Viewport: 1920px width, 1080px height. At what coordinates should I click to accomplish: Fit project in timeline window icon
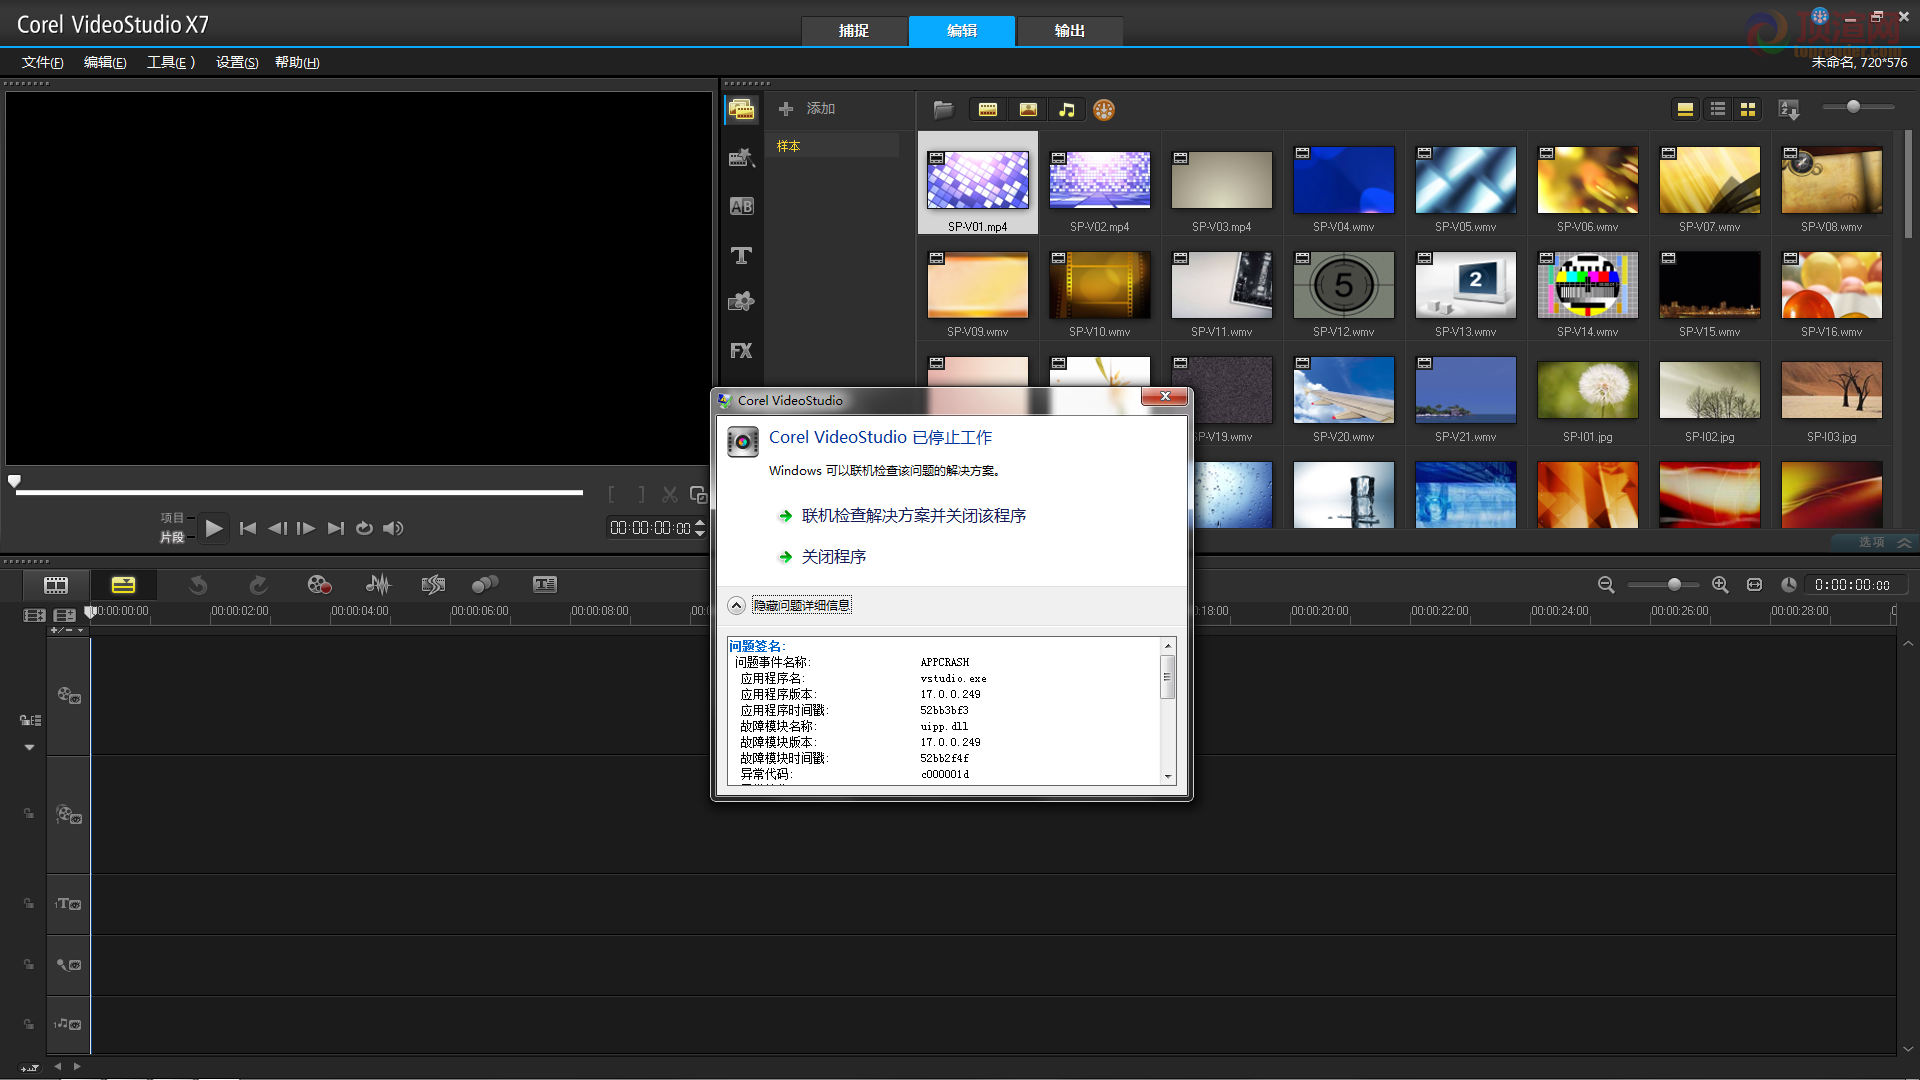tap(1754, 584)
